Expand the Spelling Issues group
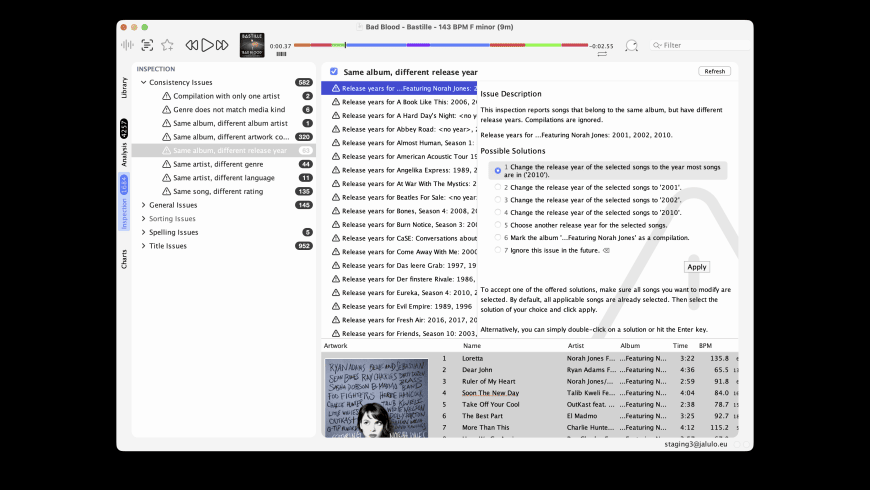870x490 pixels. point(143,232)
